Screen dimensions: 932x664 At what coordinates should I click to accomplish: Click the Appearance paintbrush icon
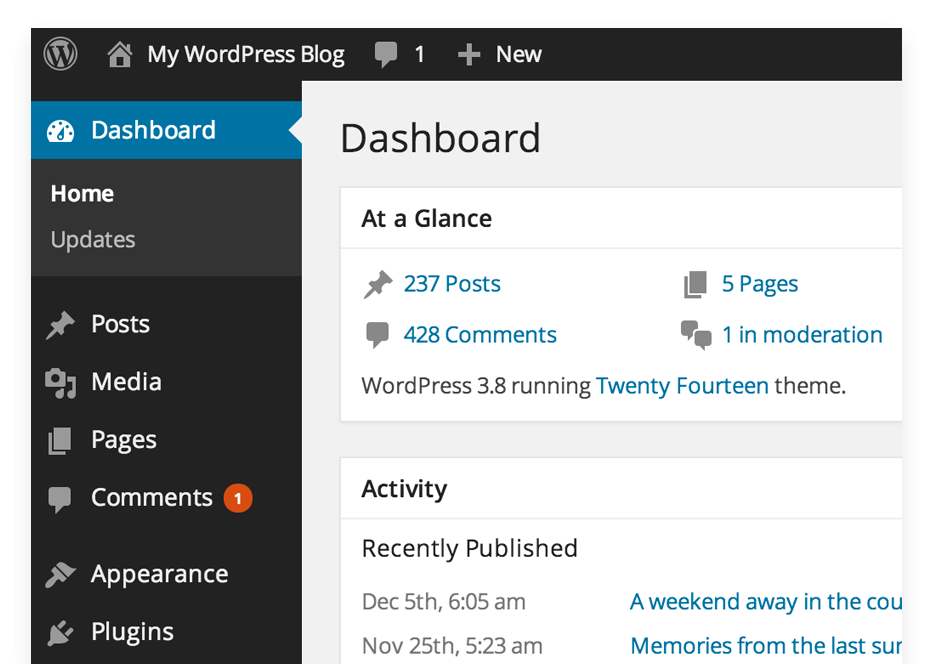click(x=61, y=573)
